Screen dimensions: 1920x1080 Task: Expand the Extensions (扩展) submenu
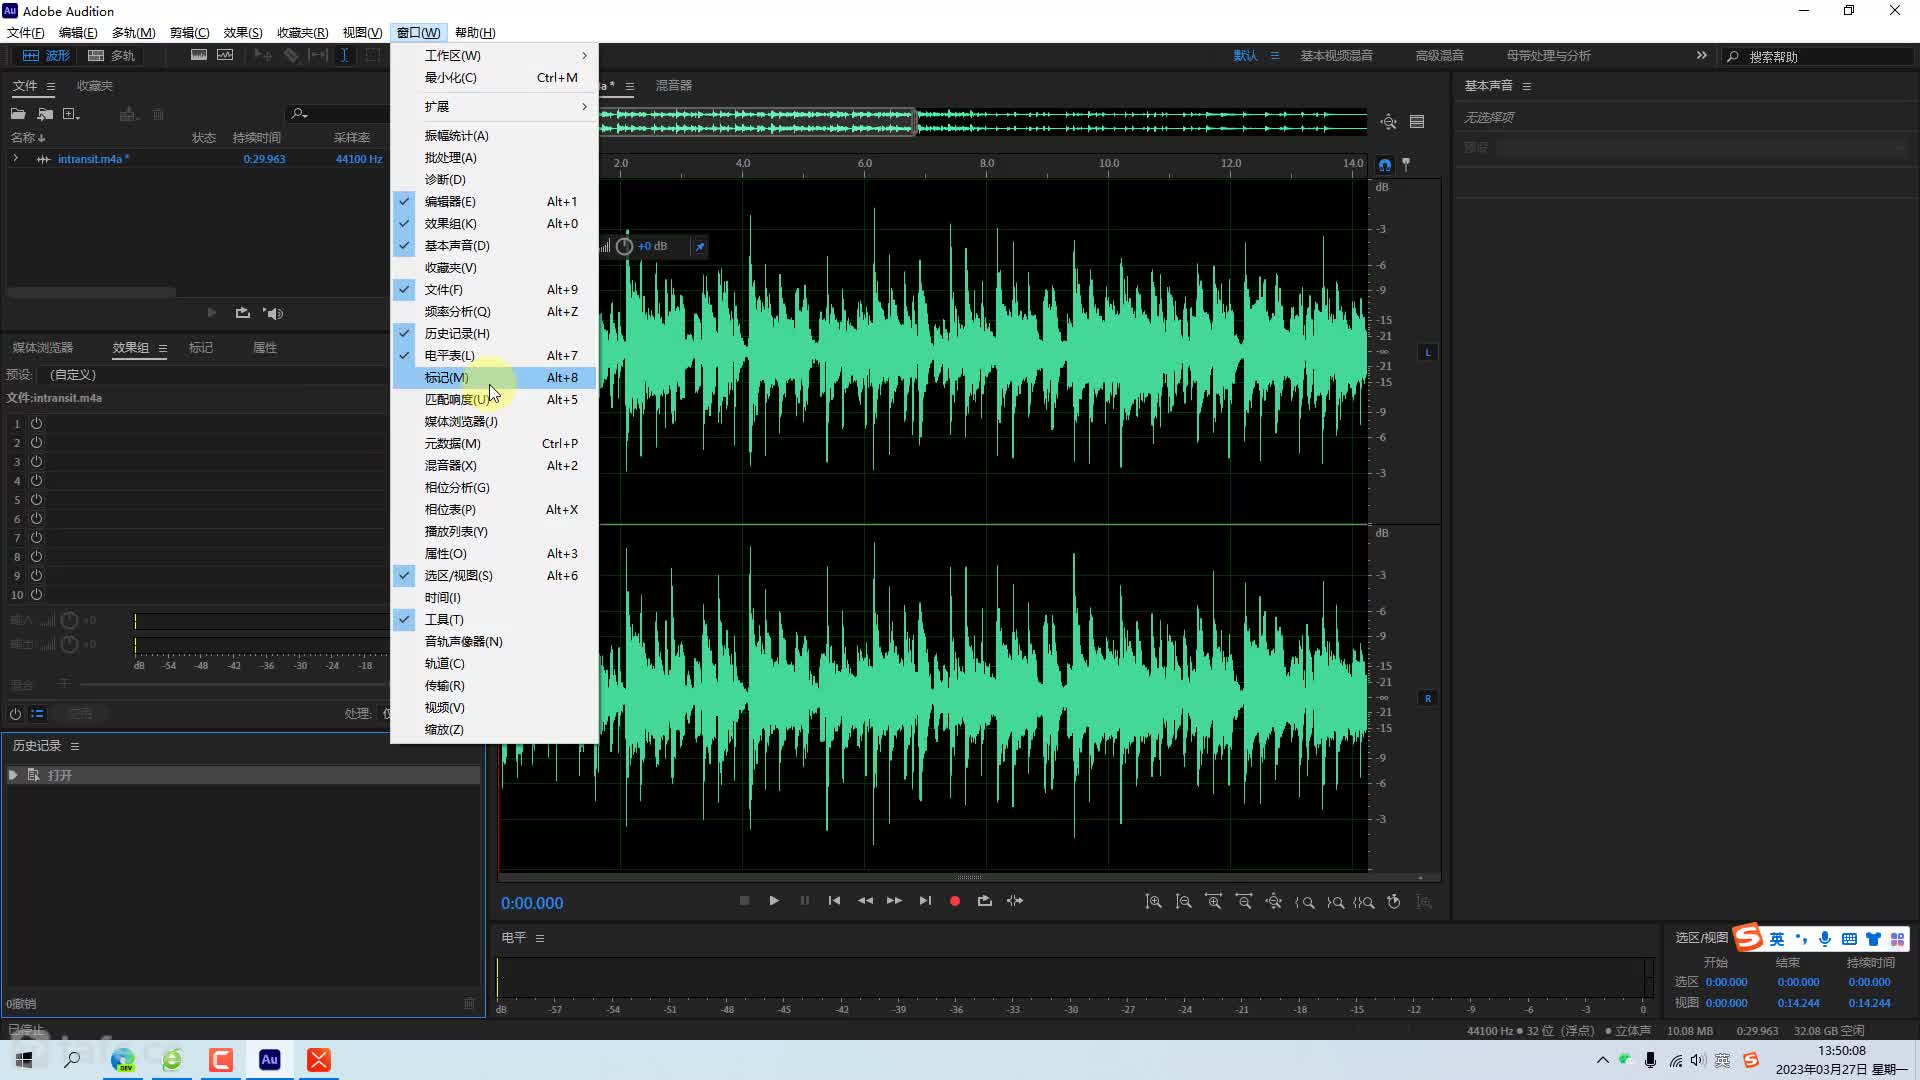coord(494,107)
